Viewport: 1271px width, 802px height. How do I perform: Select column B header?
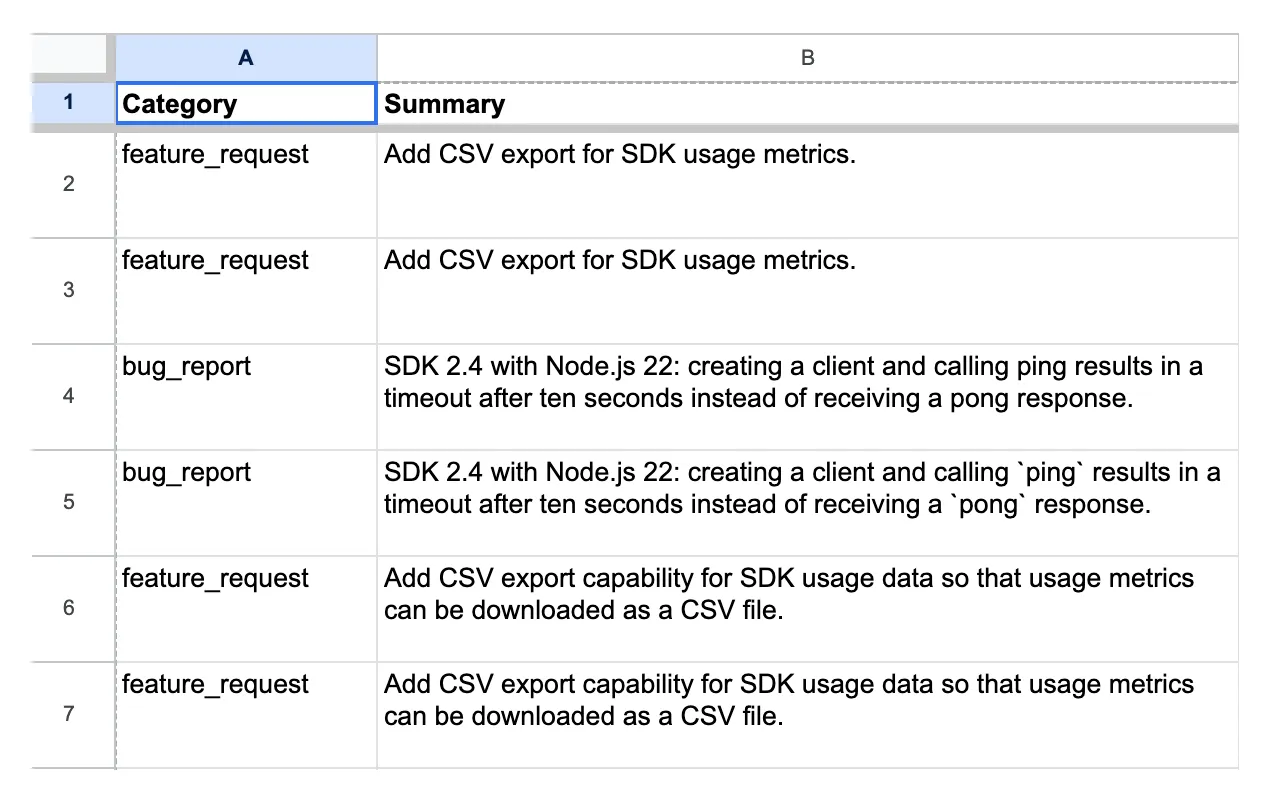(808, 58)
